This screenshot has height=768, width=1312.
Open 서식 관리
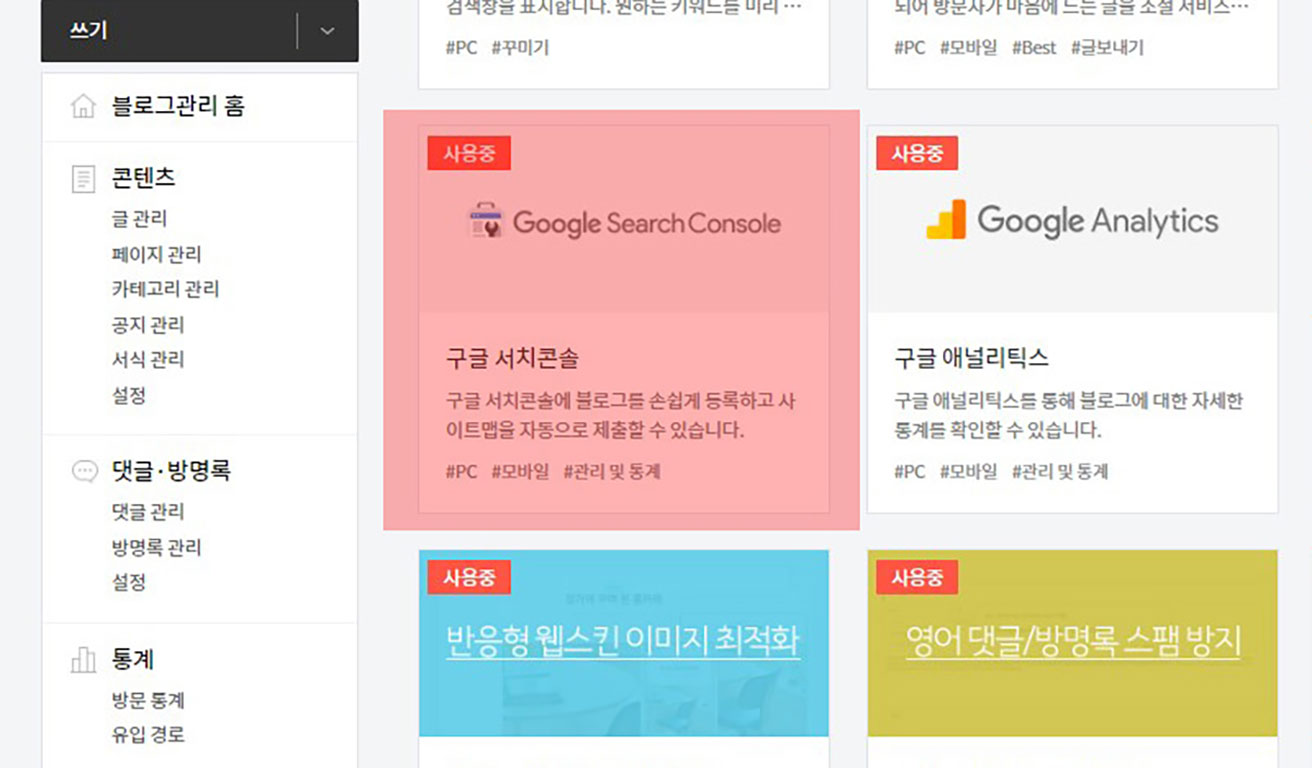(148, 360)
